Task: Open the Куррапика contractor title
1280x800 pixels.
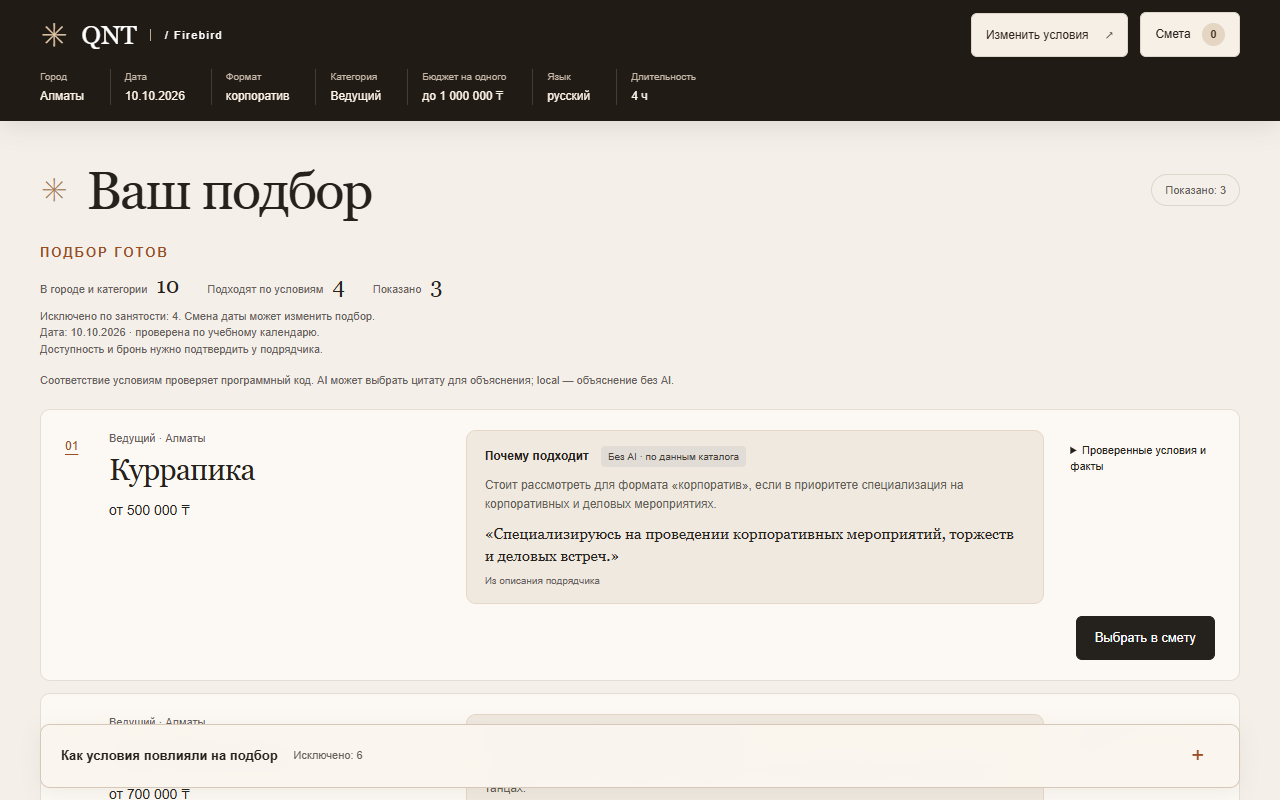Action: [x=182, y=470]
